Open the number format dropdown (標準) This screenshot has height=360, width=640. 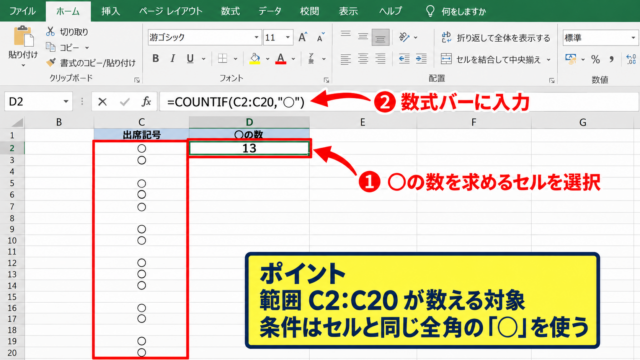633,38
